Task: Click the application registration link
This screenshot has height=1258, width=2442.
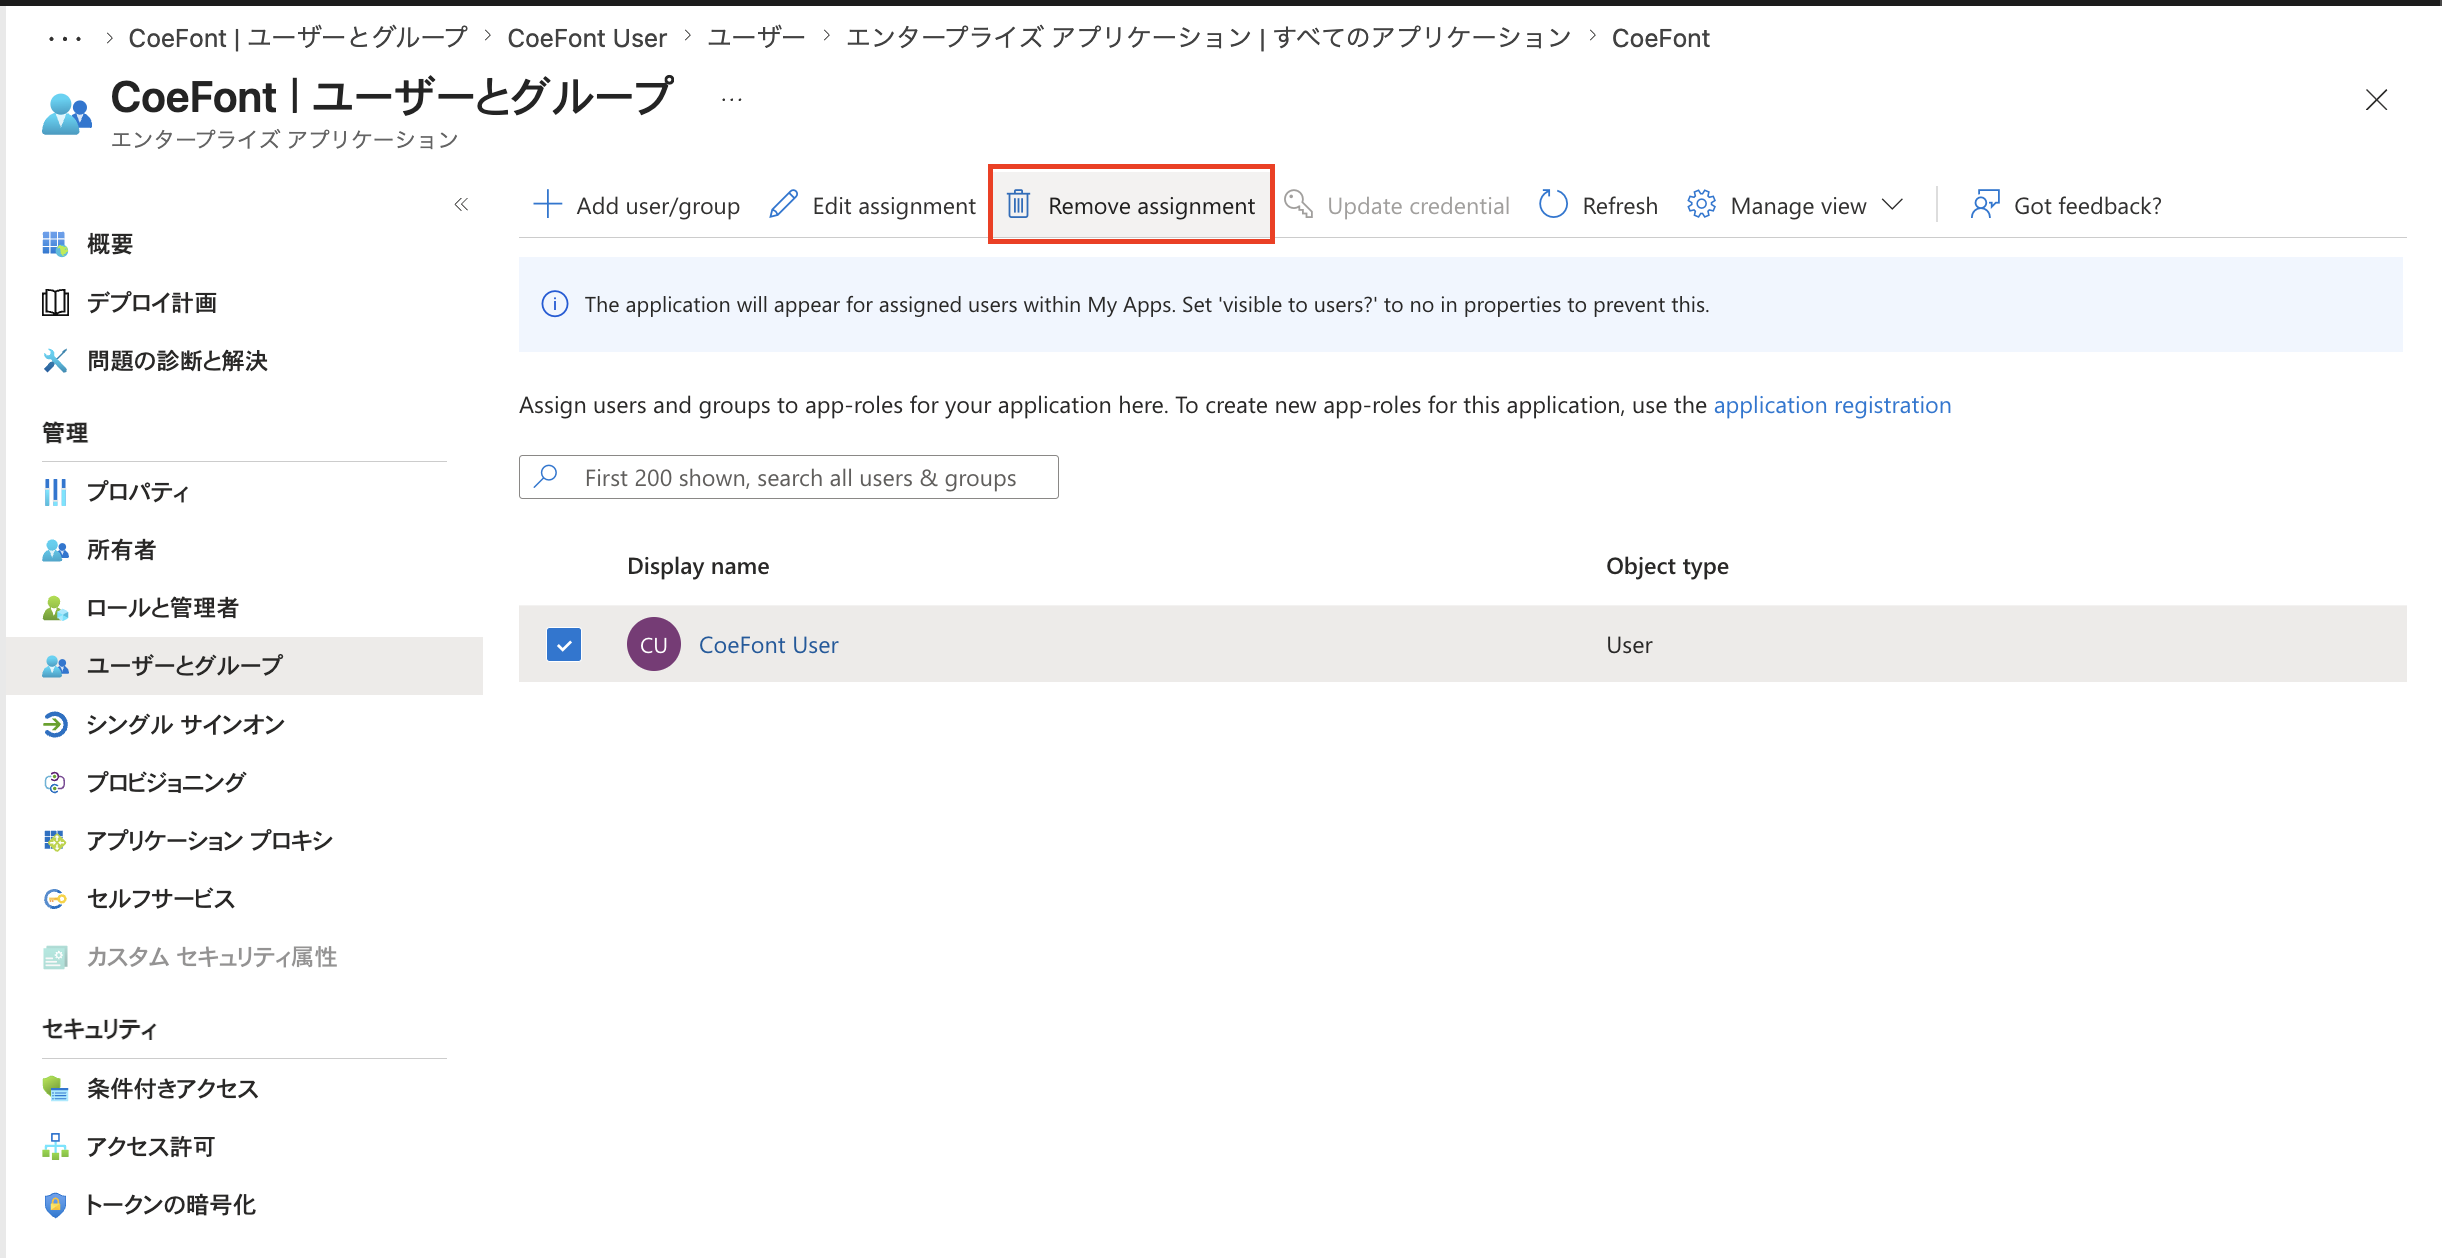Action: click(1832, 405)
